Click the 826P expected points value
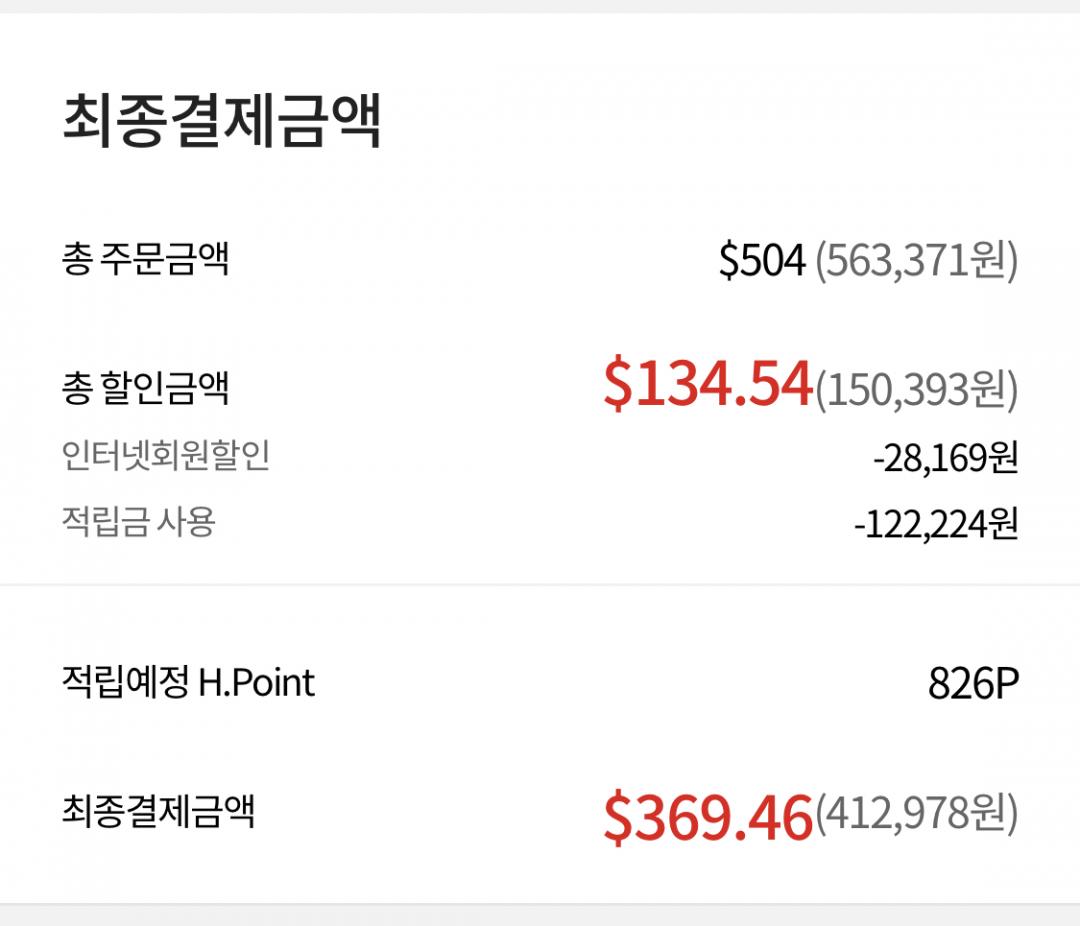This screenshot has width=1080, height=926. [972, 684]
